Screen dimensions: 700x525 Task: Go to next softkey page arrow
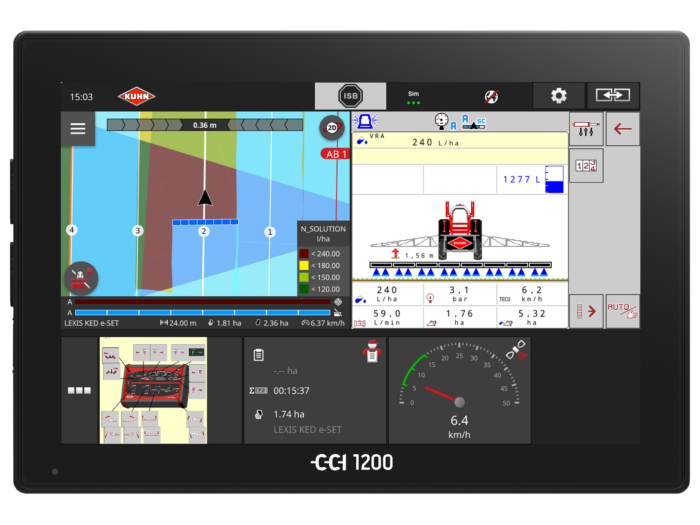pos(586,311)
